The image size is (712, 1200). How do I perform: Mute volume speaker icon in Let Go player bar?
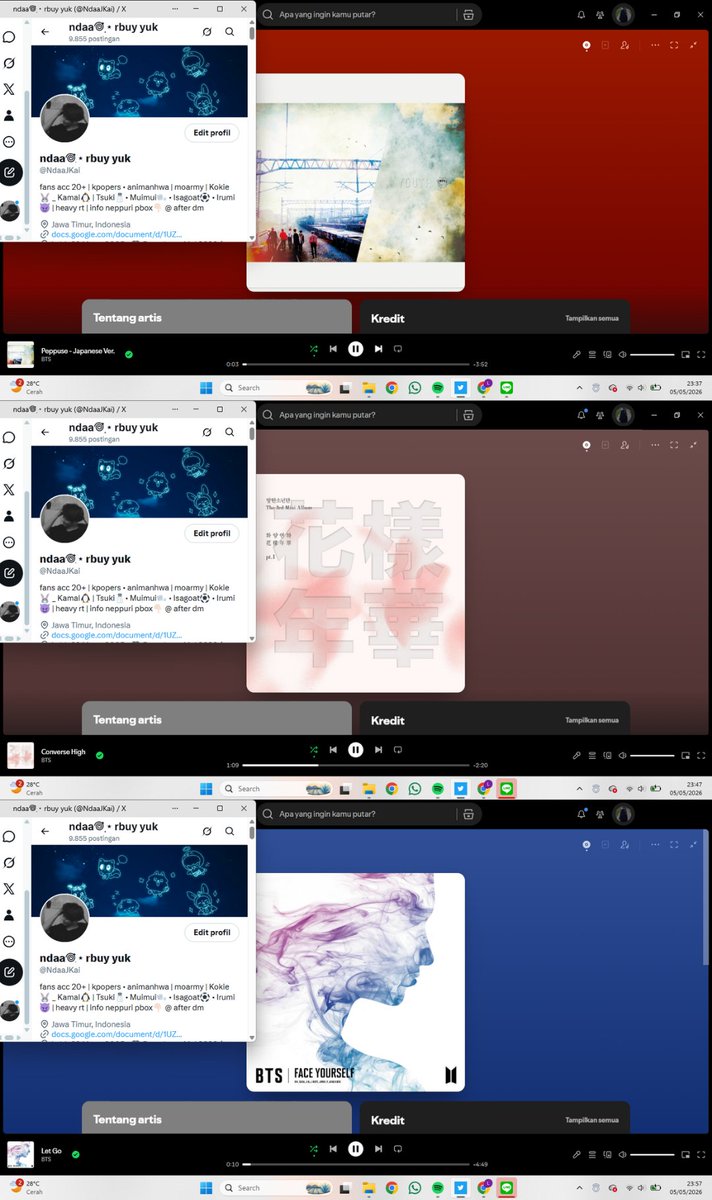click(623, 1154)
